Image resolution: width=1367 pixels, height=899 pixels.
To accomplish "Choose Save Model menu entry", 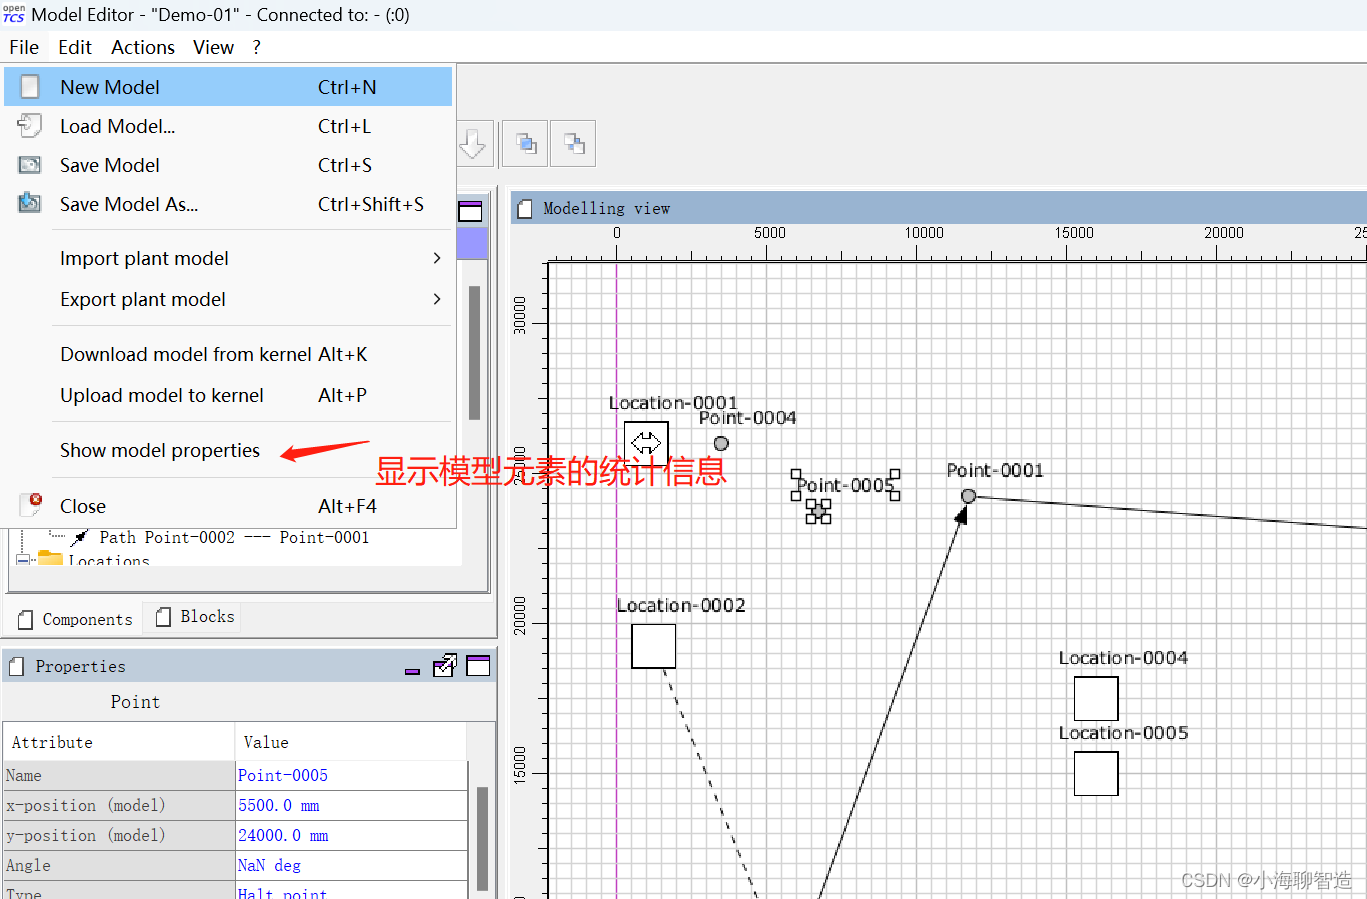I will tap(228, 165).
